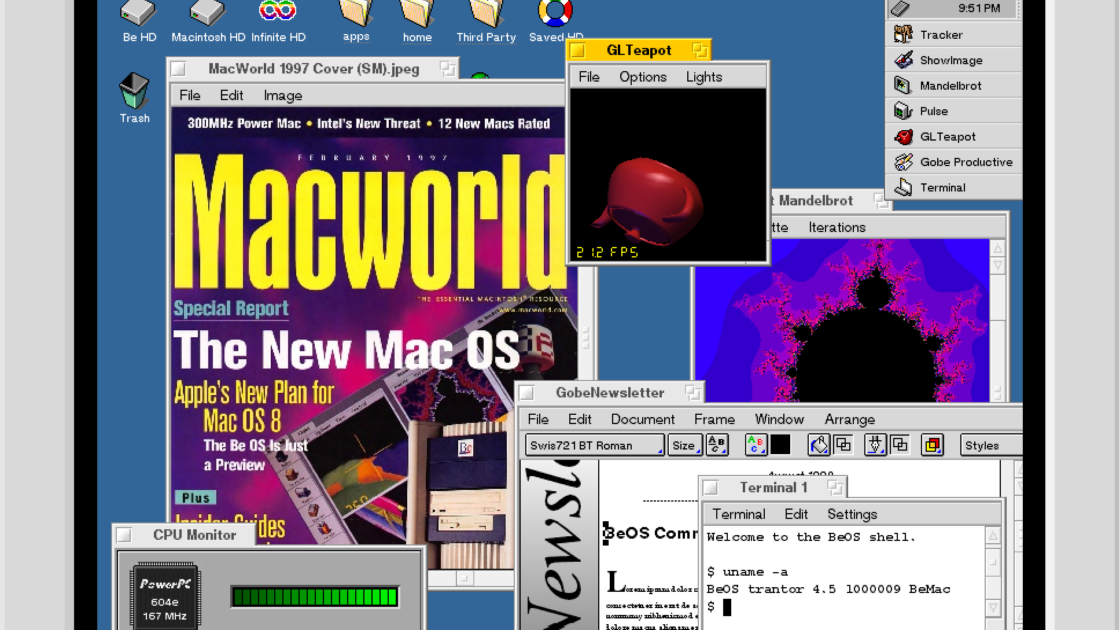The image size is (1120, 630).
Task: Click the green CPU activity bar
Action: click(x=315, y=597)
